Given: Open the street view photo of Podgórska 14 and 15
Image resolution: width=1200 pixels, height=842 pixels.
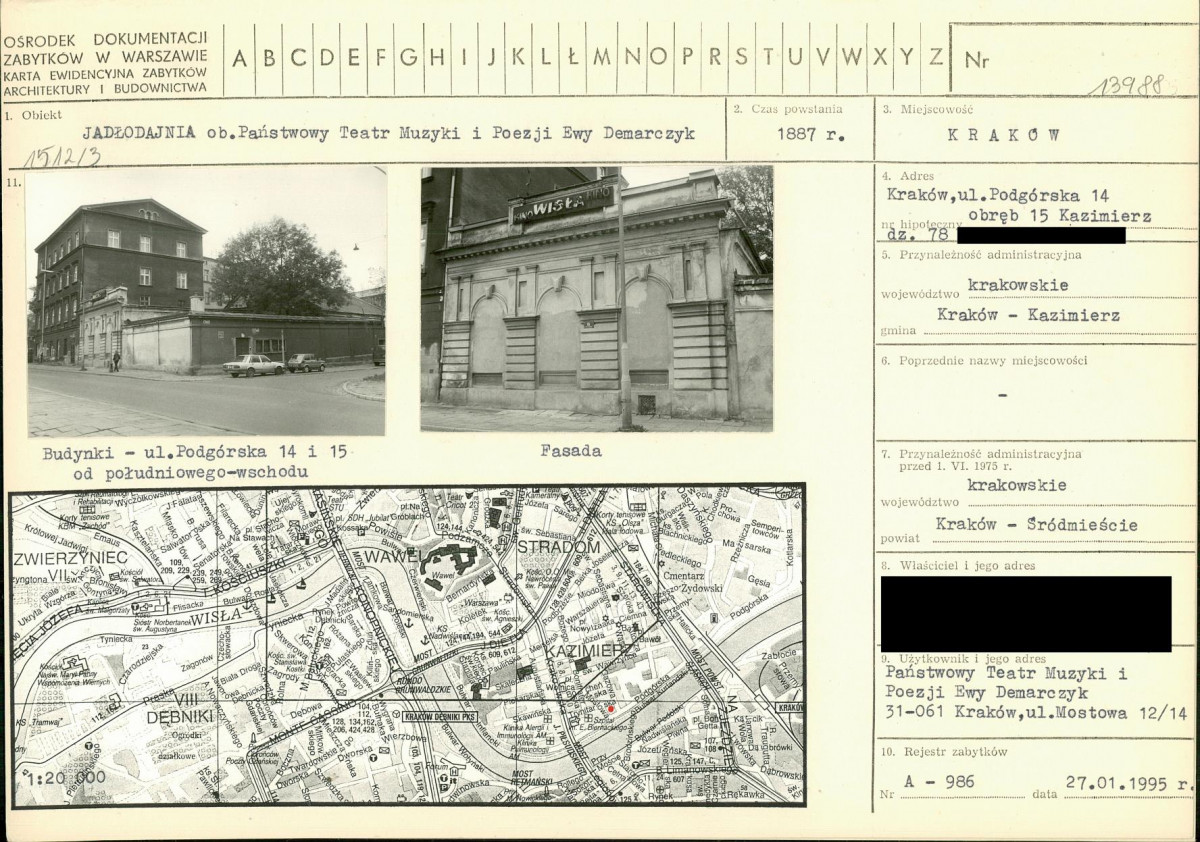Looking at the screenshot, I should 206,302.
